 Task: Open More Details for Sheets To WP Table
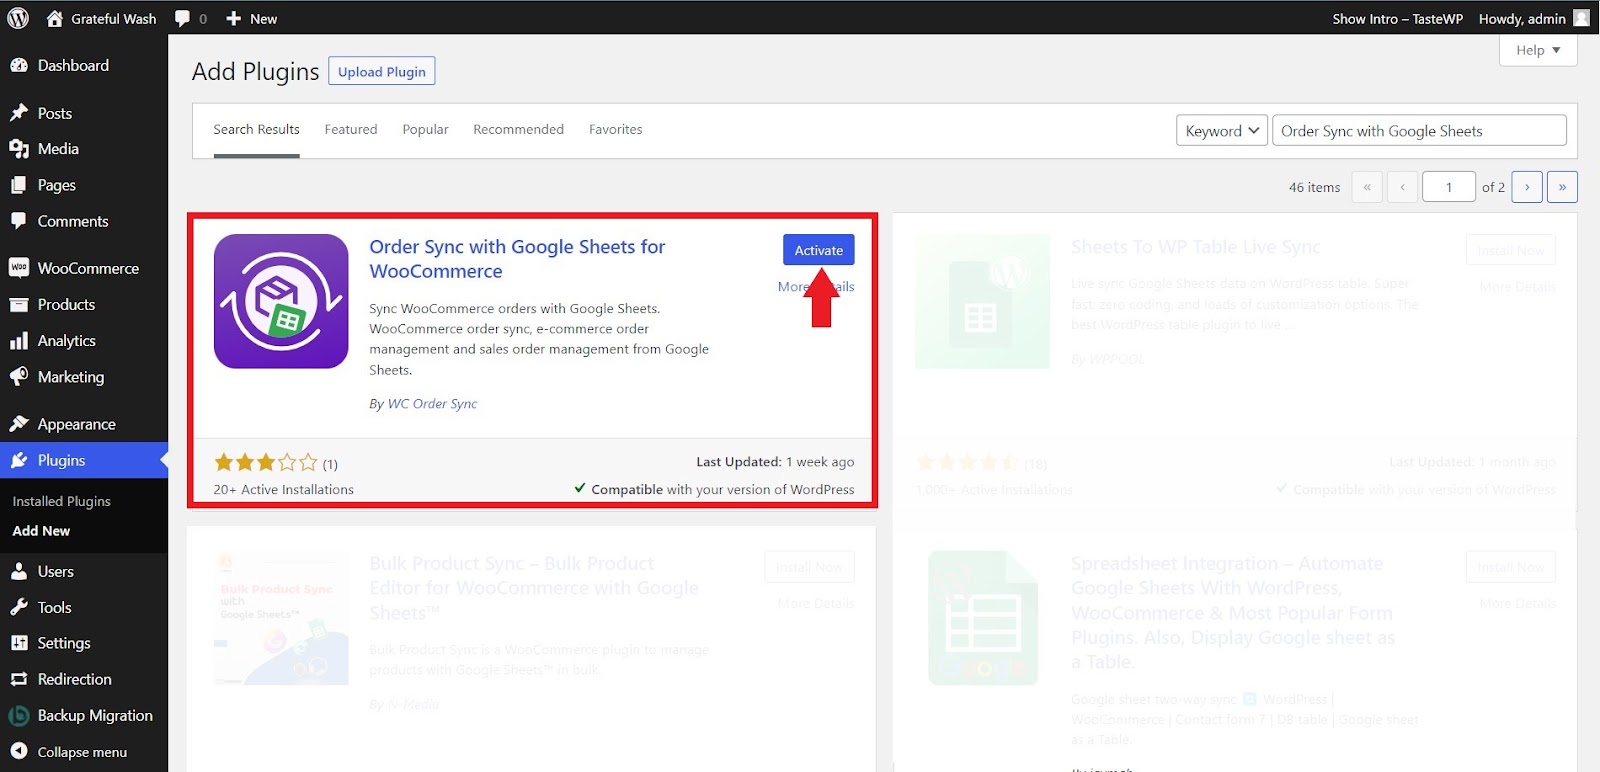[1517, 287]
